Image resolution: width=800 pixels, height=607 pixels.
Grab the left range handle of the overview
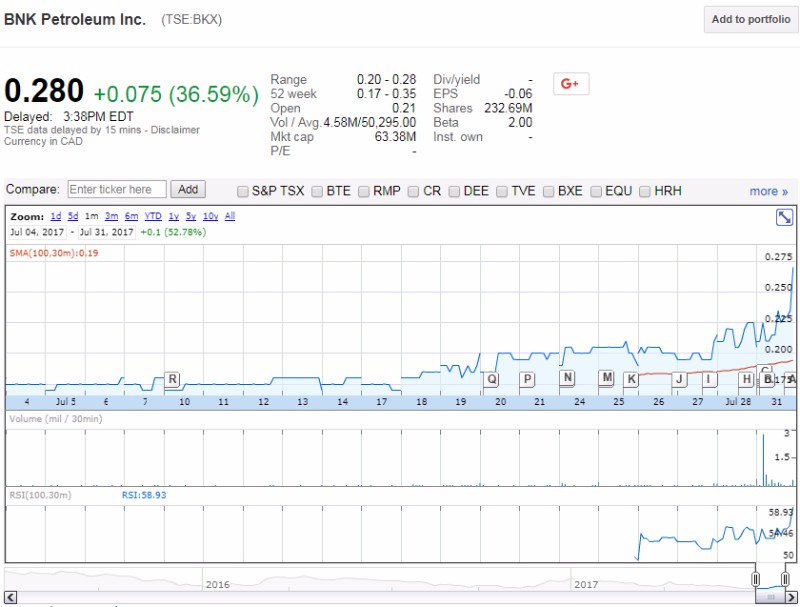[756, 579]
